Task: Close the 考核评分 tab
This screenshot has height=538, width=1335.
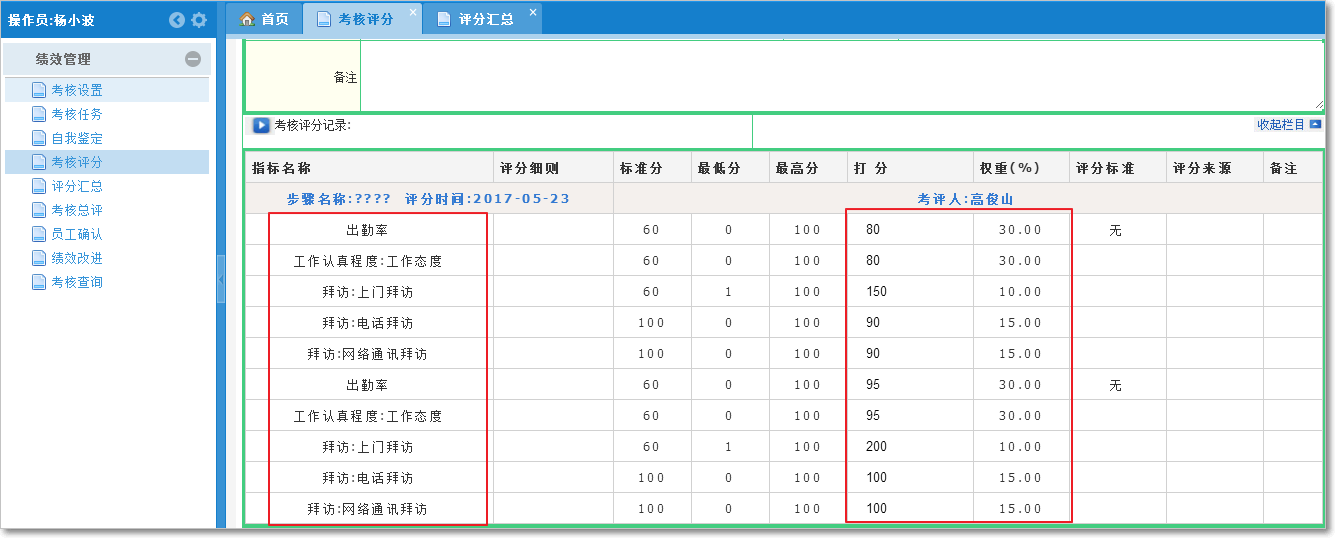Action: [413, 12]
